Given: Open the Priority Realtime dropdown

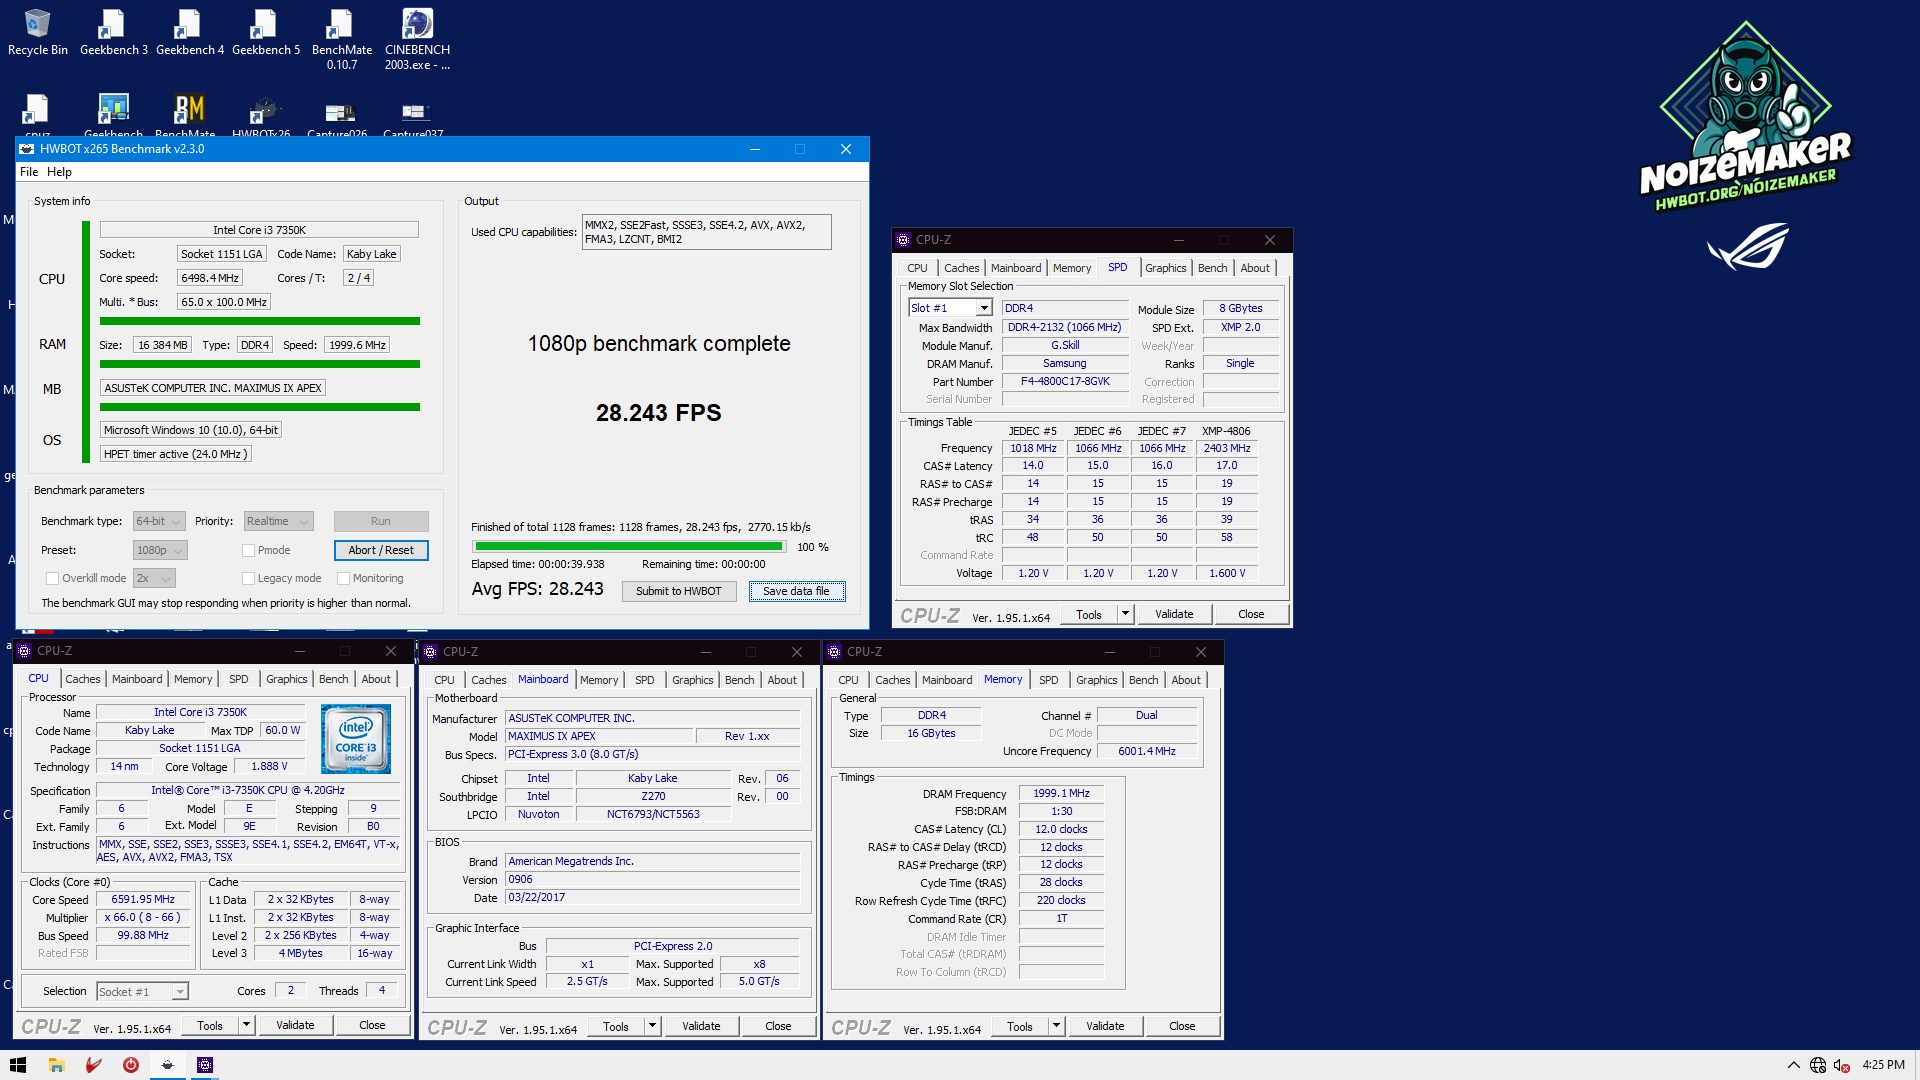Looking at the screenshot, I should [278, 521].
